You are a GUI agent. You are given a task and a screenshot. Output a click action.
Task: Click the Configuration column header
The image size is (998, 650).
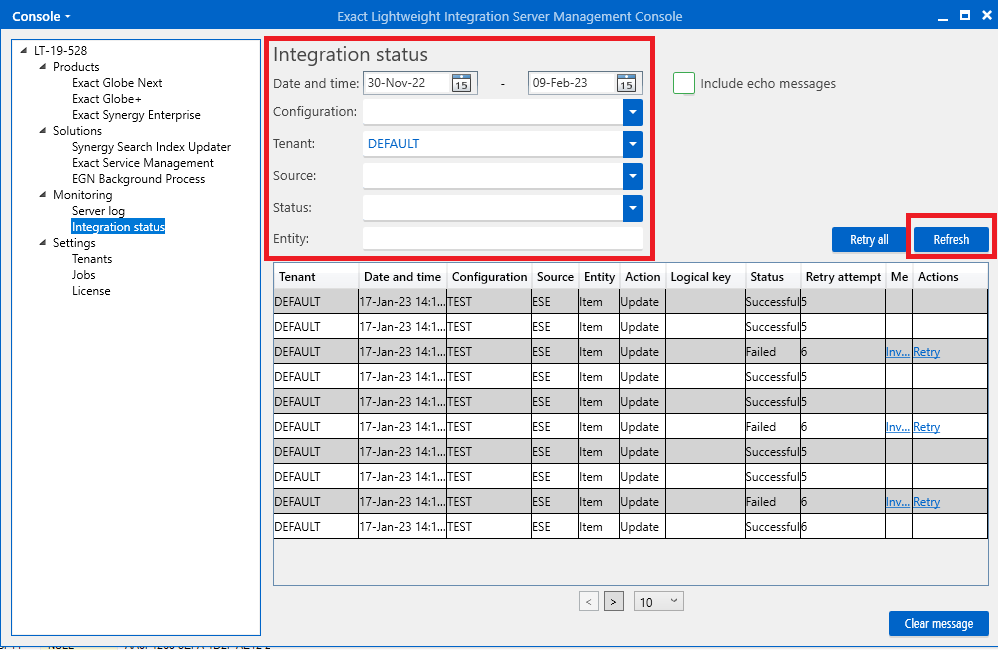click(489, 277)
